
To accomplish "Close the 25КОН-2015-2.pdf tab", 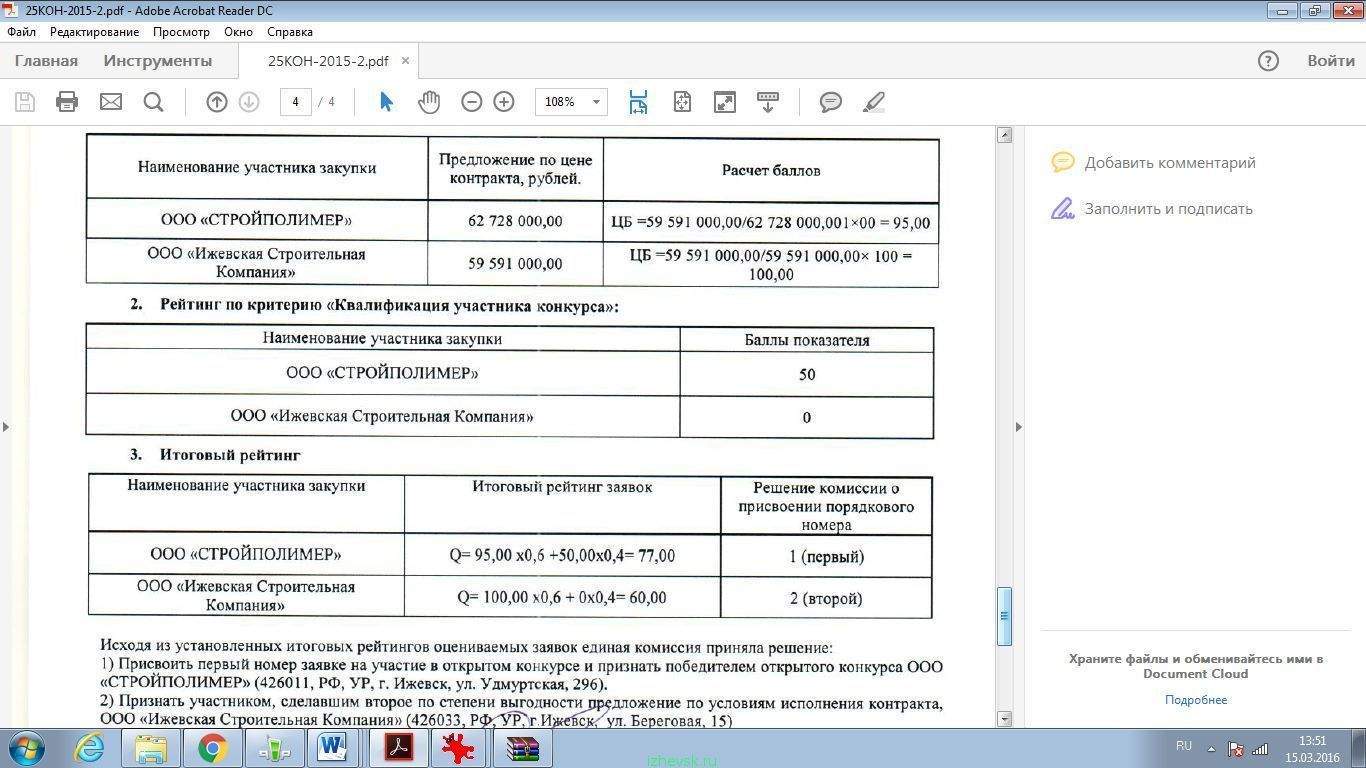I will [x=405, y=61].
